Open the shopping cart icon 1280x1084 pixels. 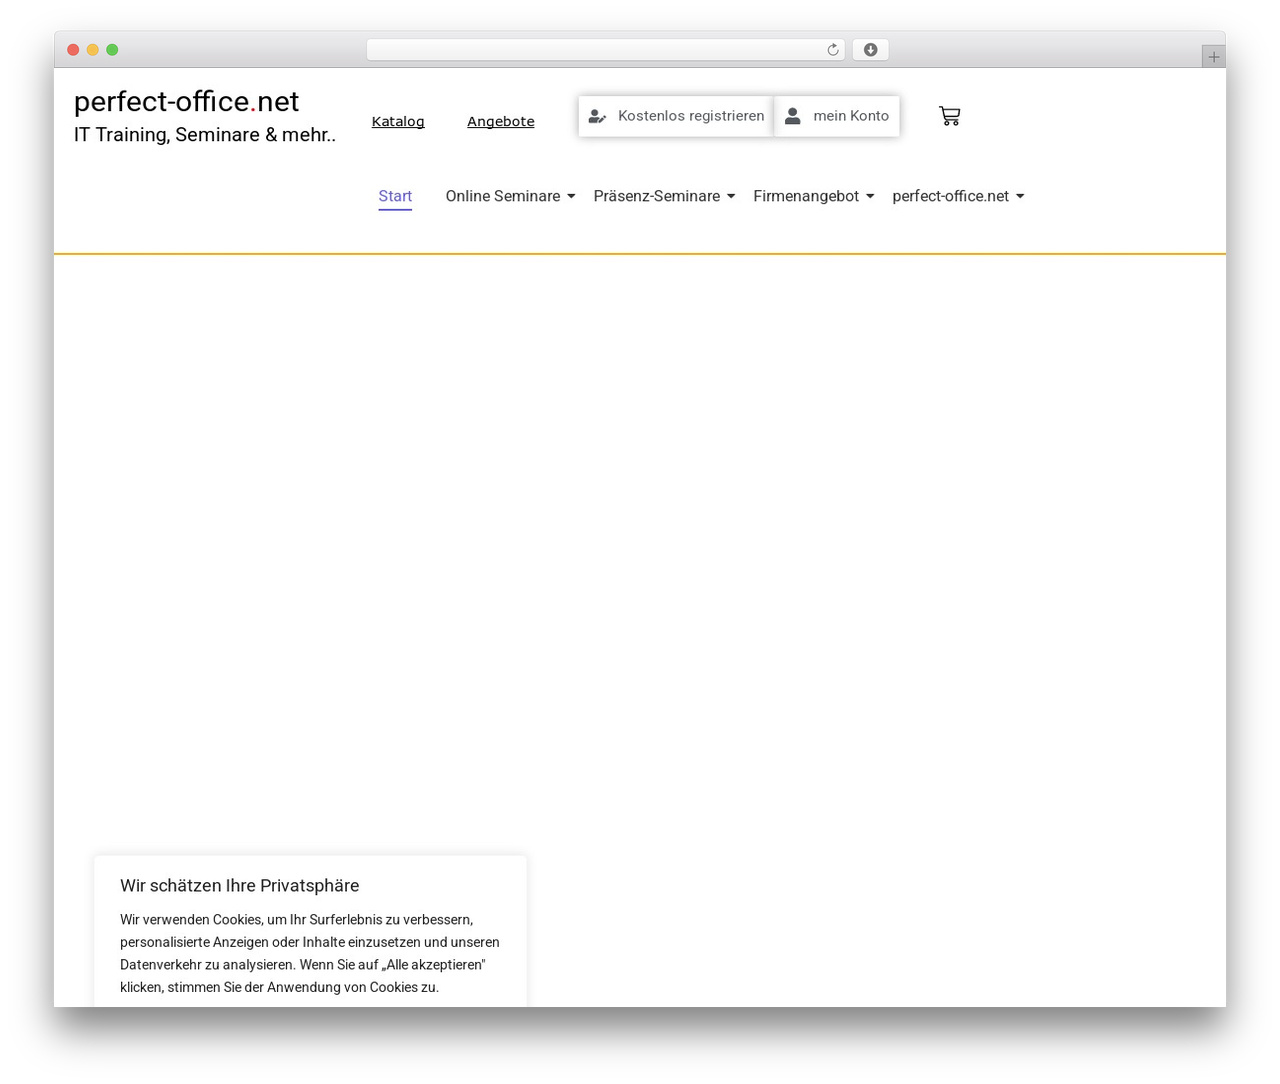949,116
